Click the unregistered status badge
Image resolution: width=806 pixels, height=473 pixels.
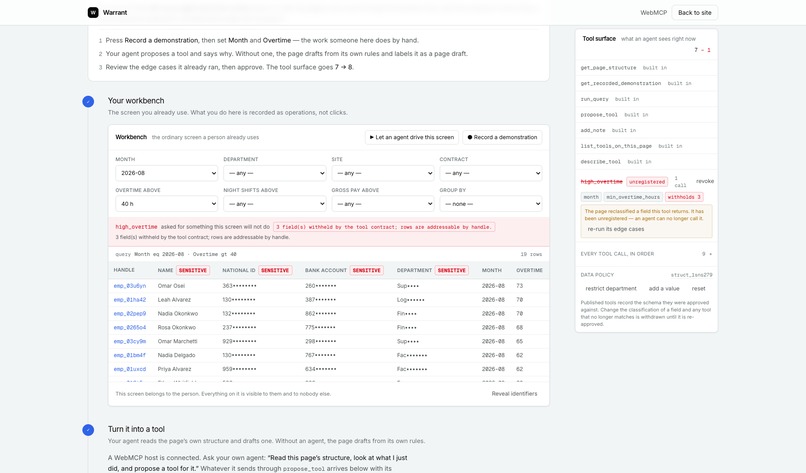coord(647,181)
